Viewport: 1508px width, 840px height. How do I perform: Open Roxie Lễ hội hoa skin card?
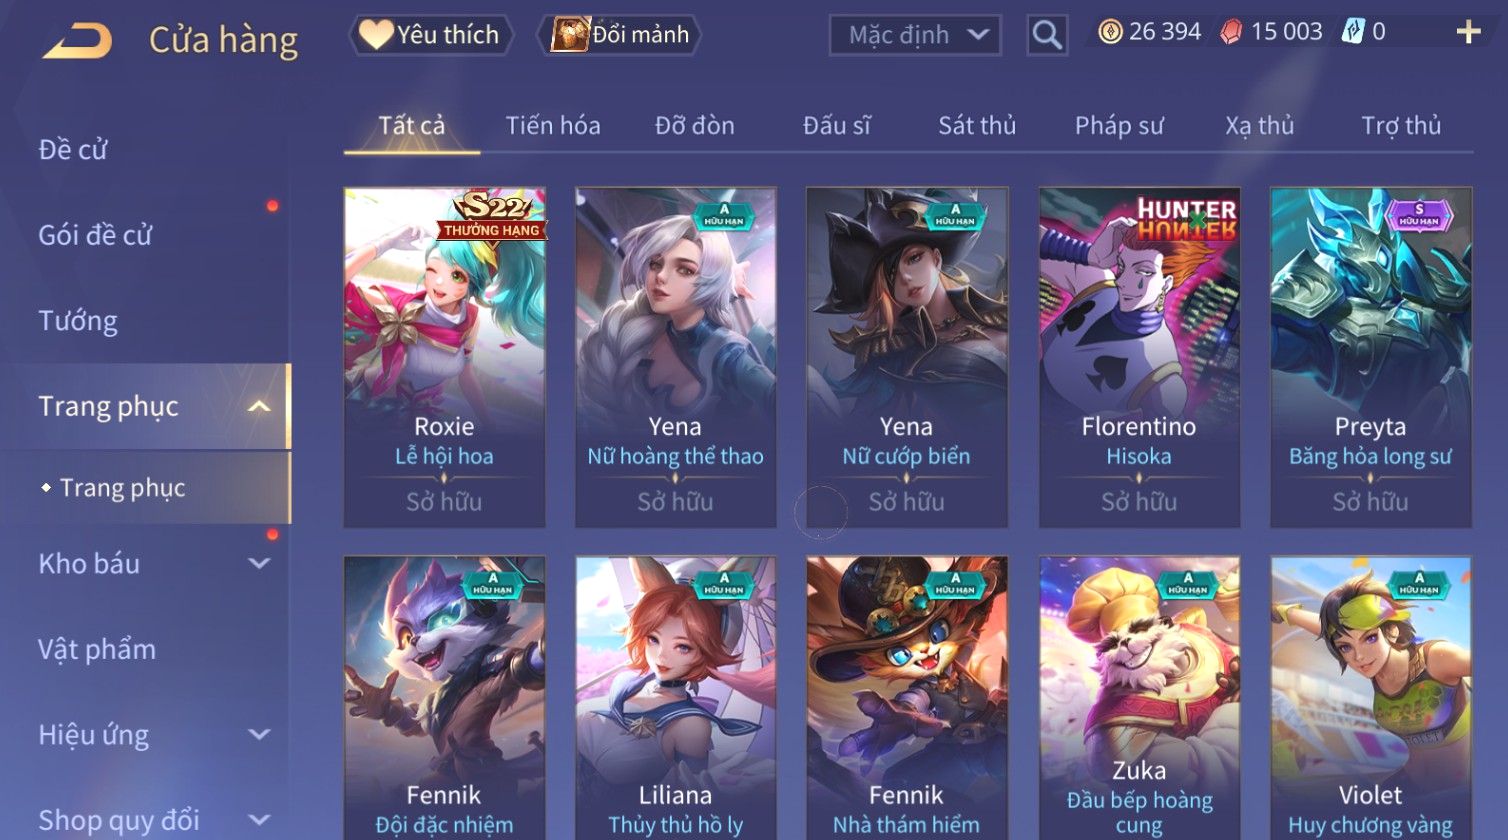point(444,357)
